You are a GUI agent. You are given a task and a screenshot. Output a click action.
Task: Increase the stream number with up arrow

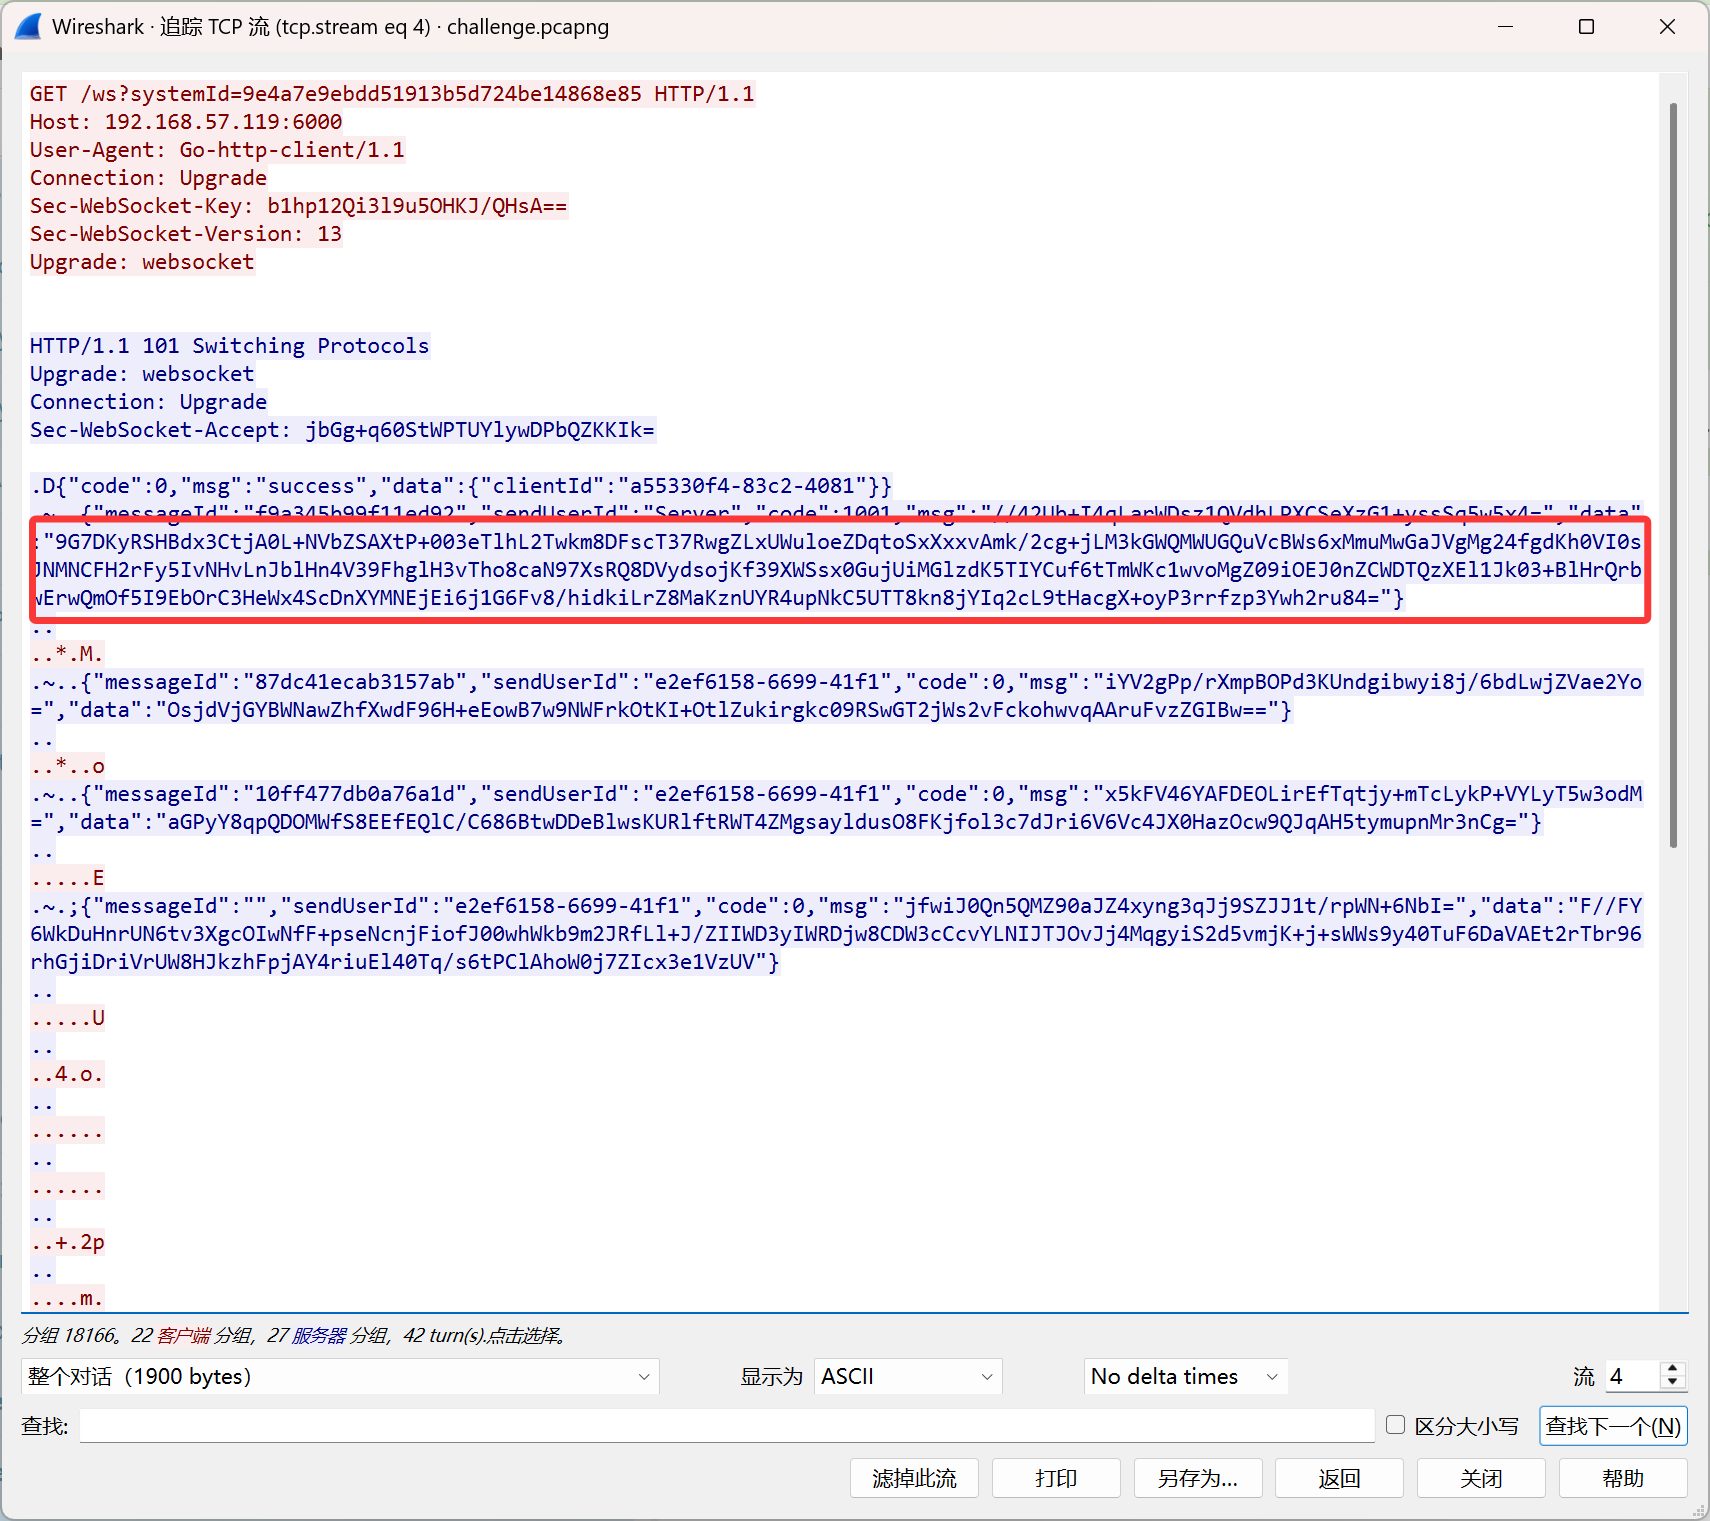[1672, 1368]
